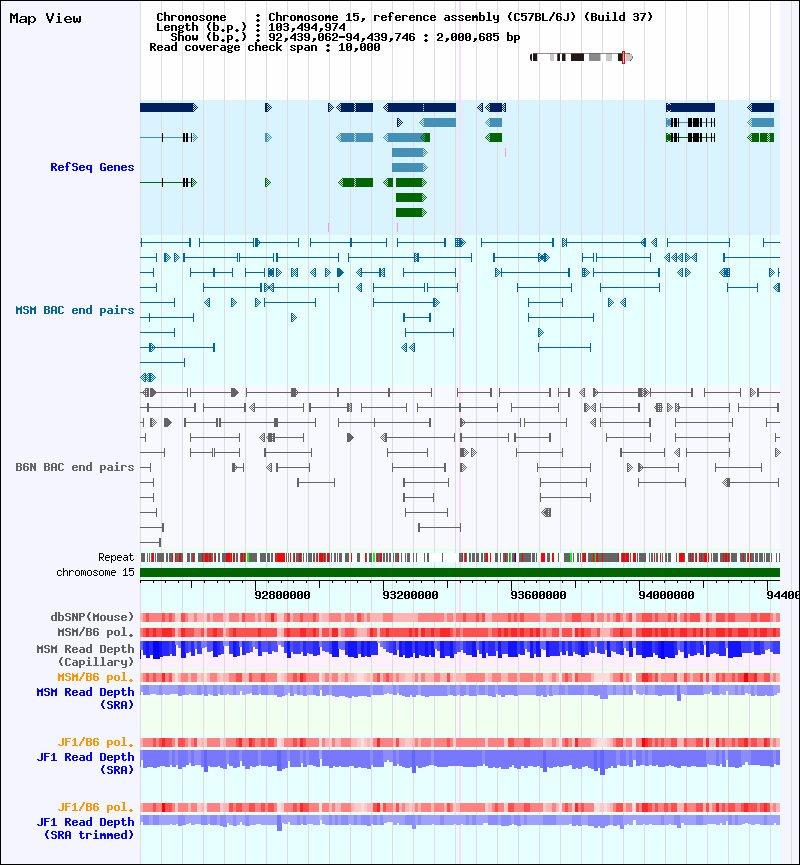The width and height of the screenshot is (800, 865).
Task: Select the chromosome length value 103,494,974
Action: 307,28
